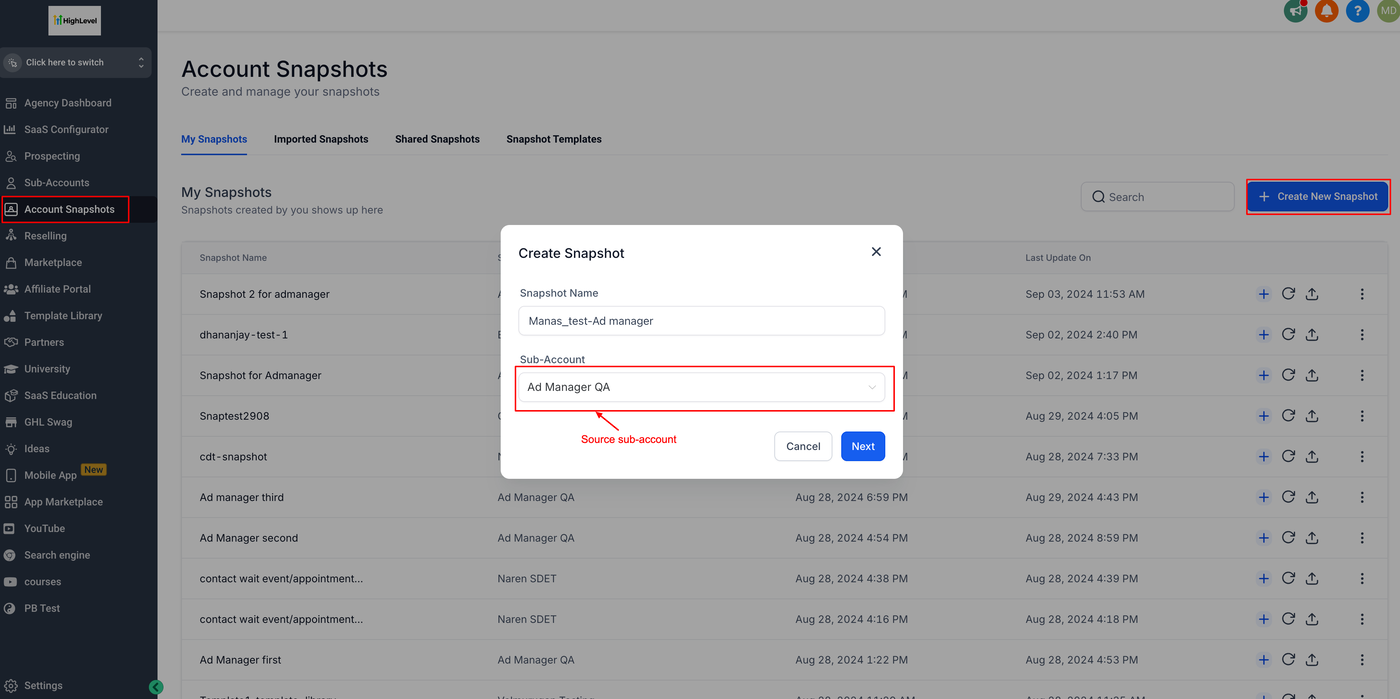The width and height of the screenshot is (1400, 699).
Task: Click the snapshots Search box
Action: (1158, 197)
